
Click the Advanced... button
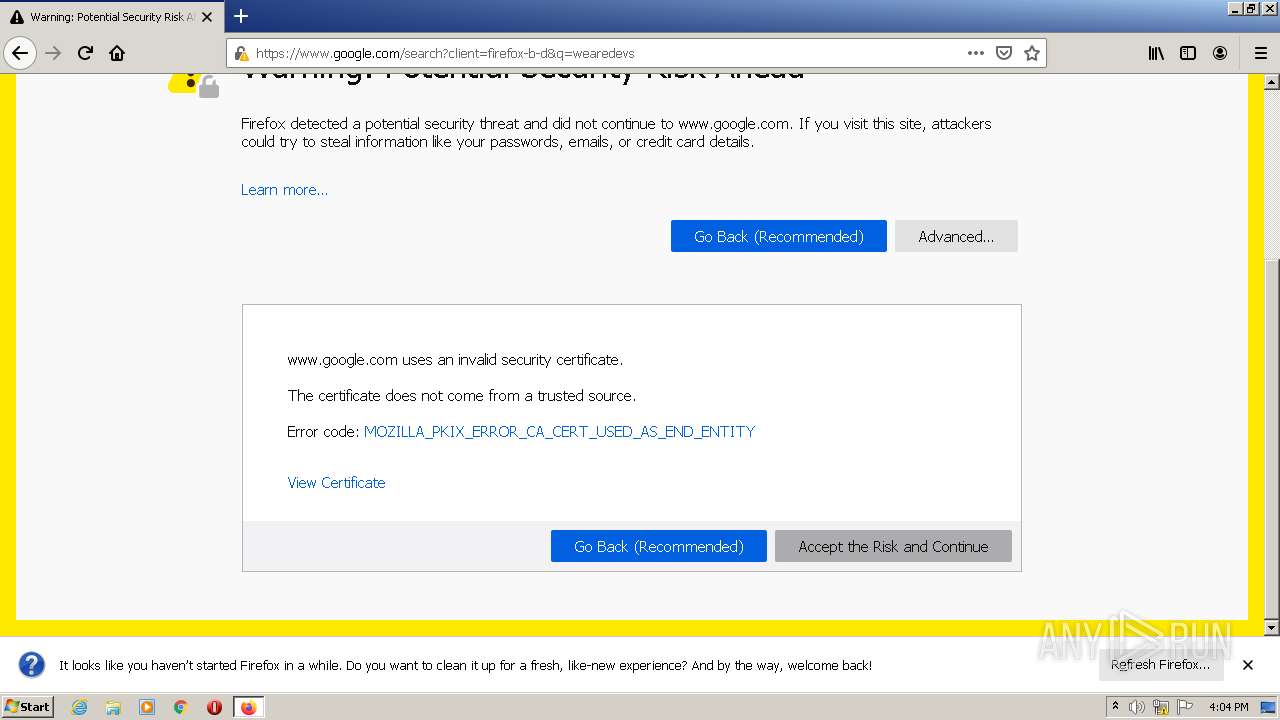point(956,236)
